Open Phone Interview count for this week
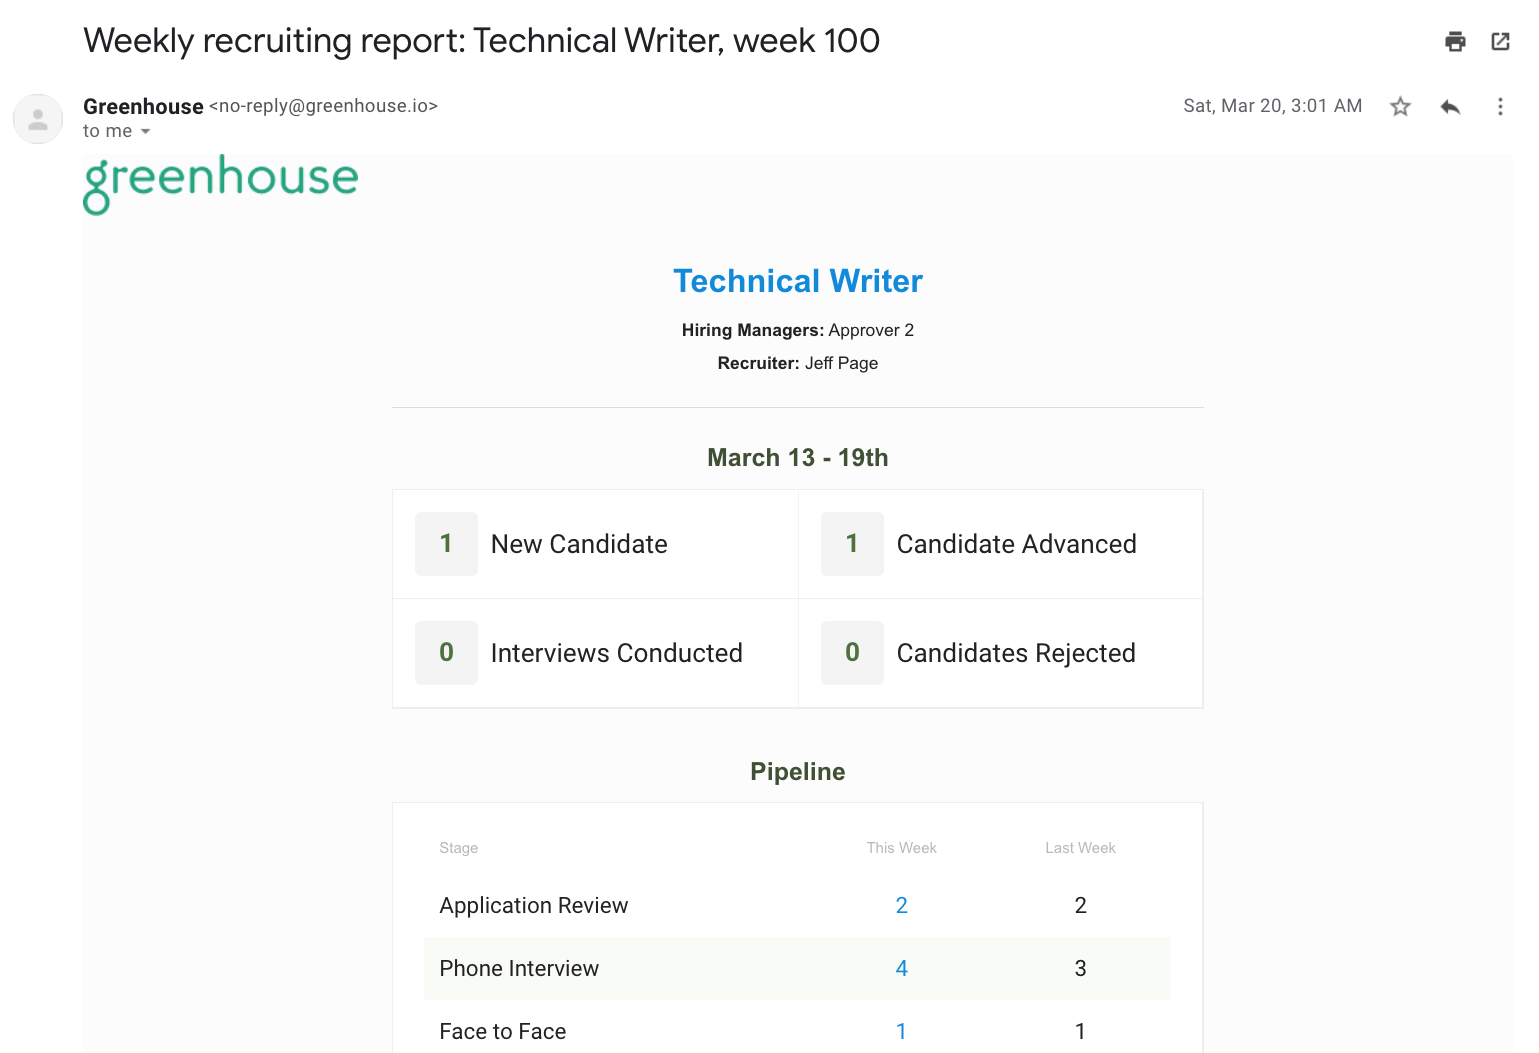 point(901,969)
